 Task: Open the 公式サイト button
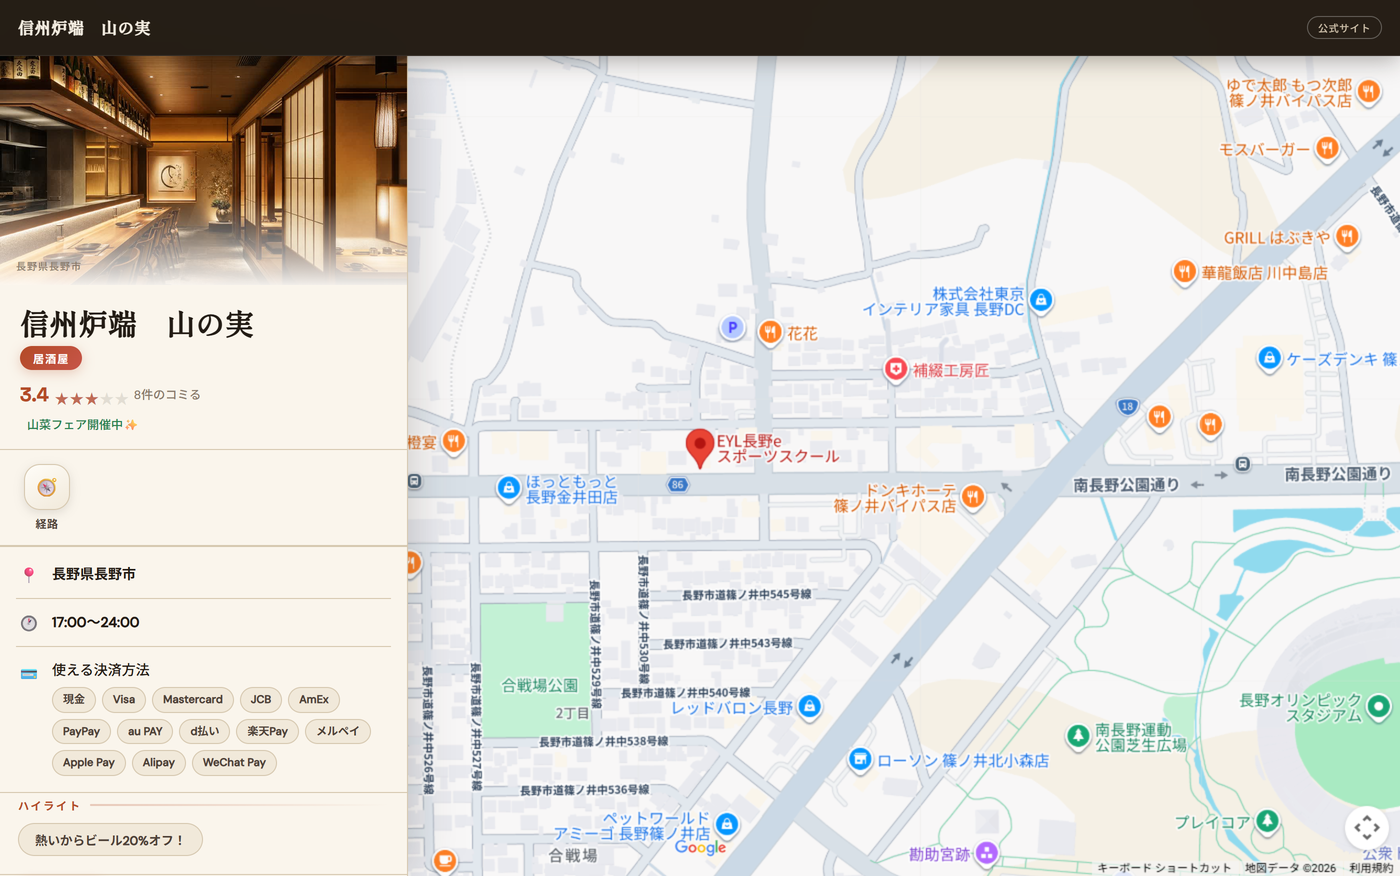[1344, 28]
